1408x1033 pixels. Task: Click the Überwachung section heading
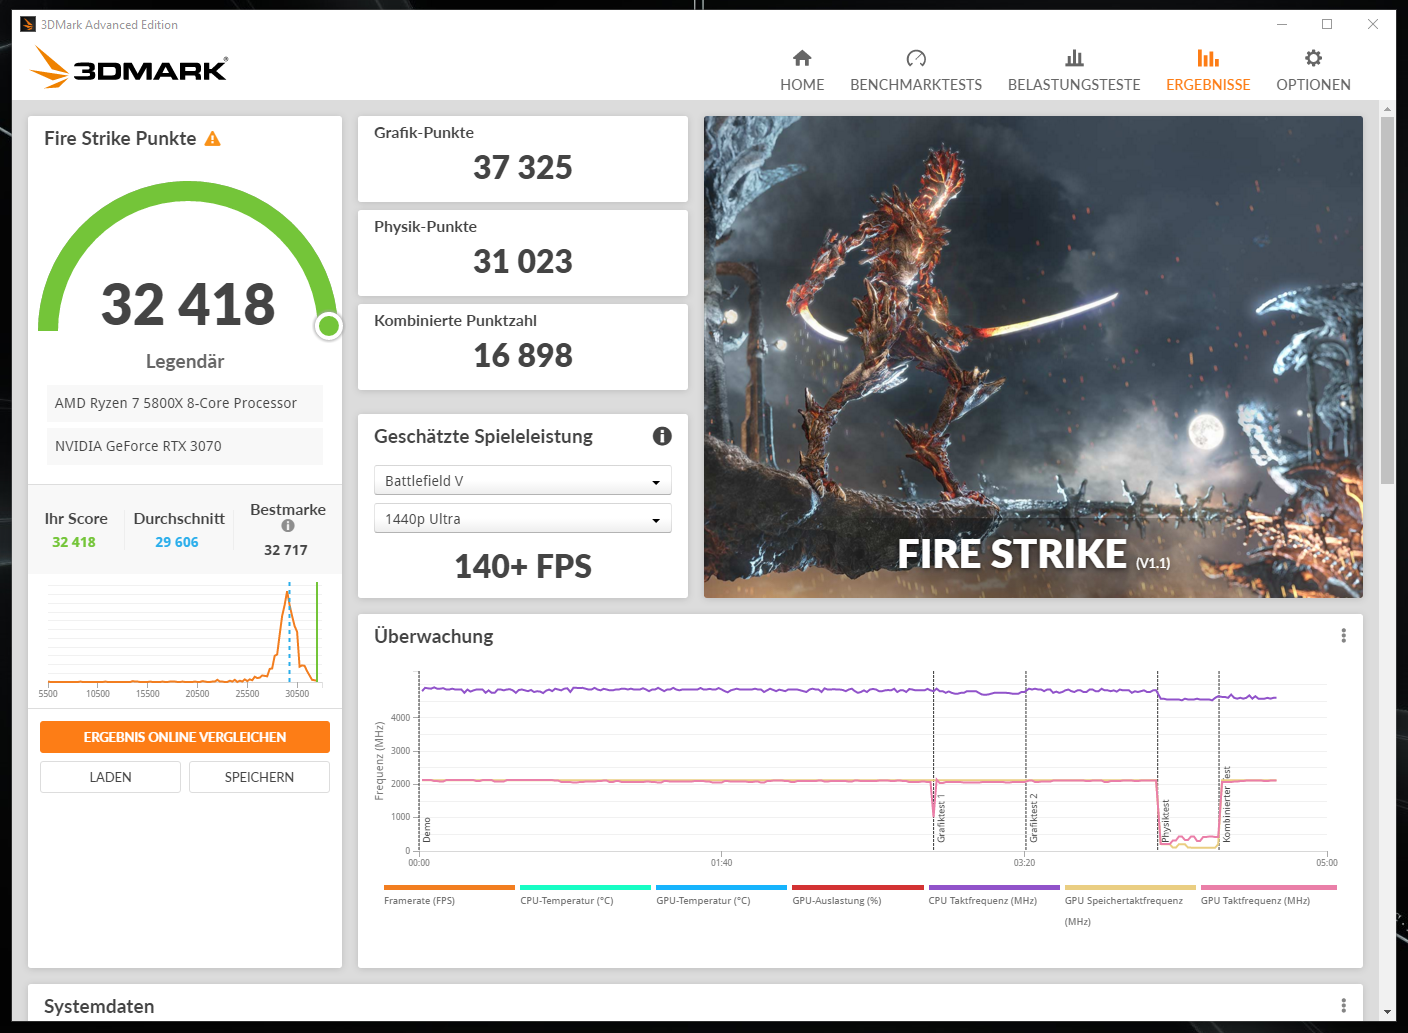point(434,636)
